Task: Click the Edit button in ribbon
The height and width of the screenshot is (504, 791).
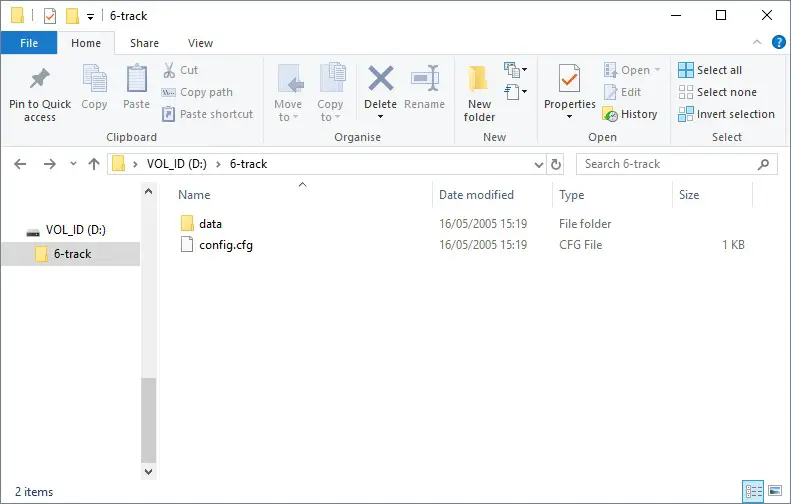Action: (623, 92)
